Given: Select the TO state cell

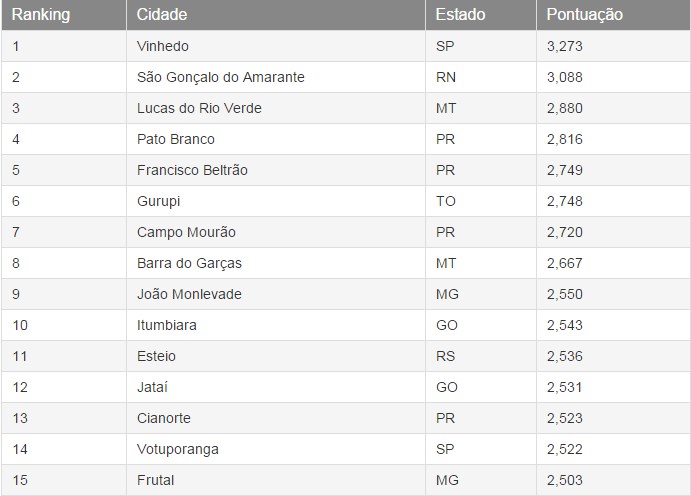Looking at the screenshot, I should point(481,201).
